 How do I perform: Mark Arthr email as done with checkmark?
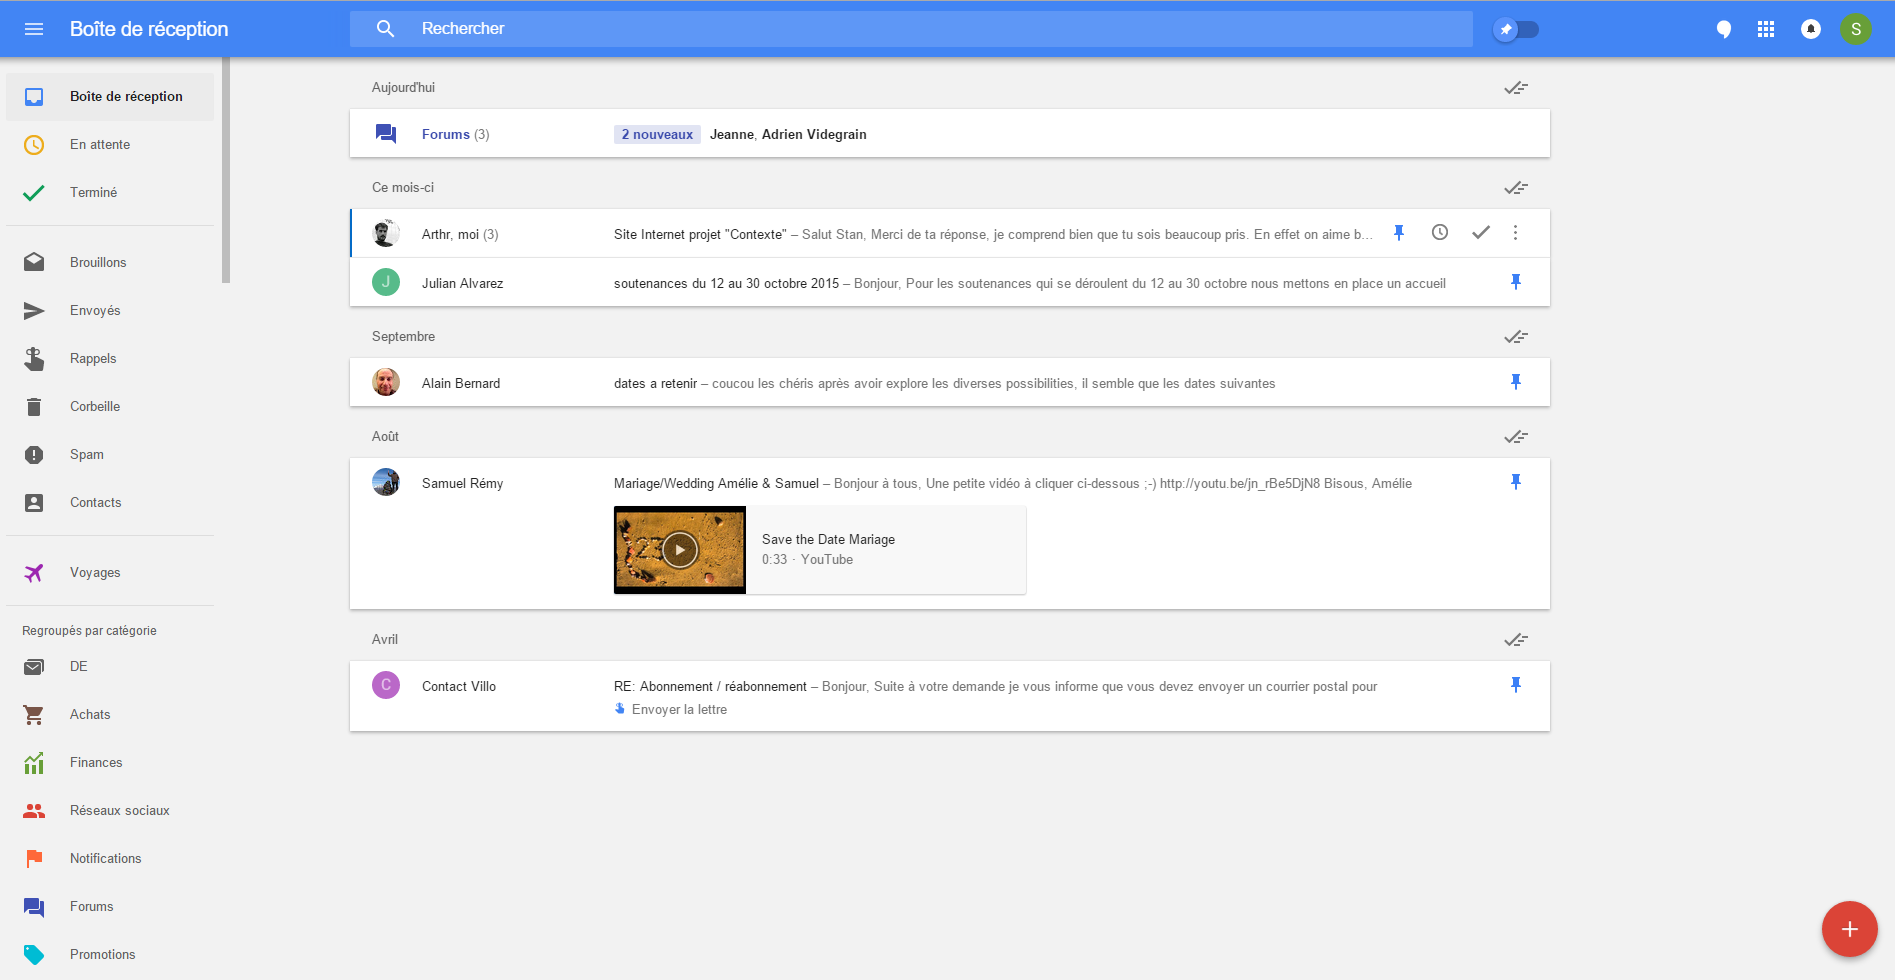coord(1481,233)
